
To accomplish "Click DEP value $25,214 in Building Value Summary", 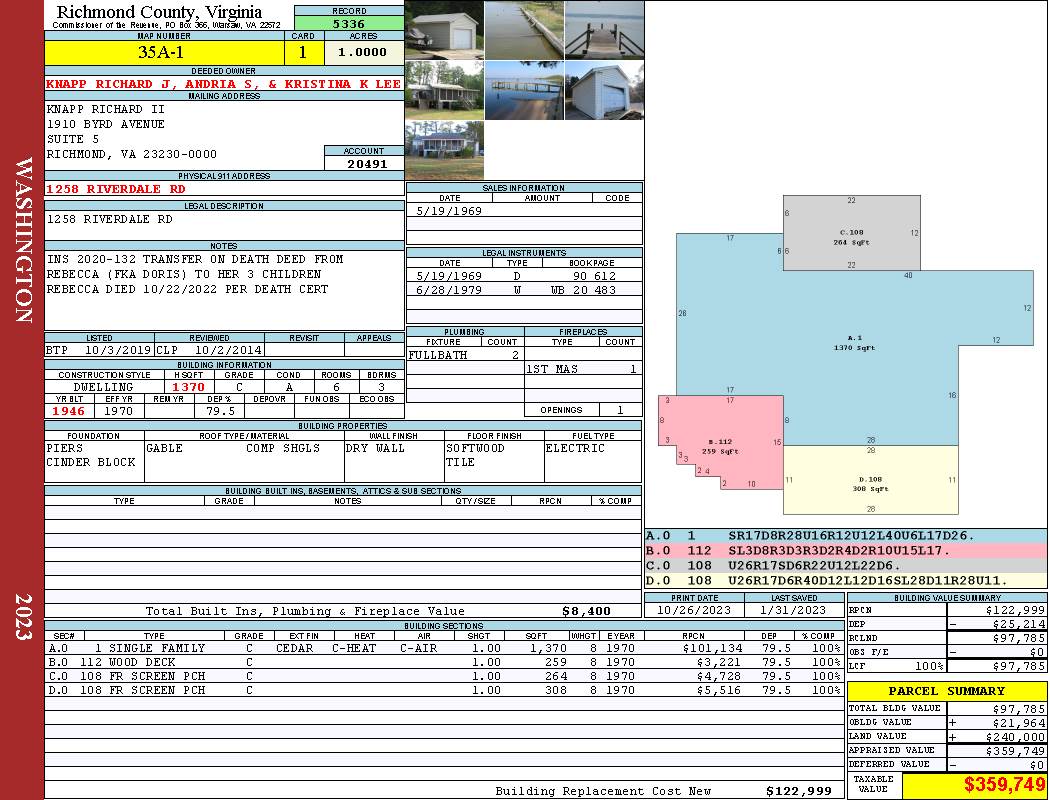I will click(1019, 624).
